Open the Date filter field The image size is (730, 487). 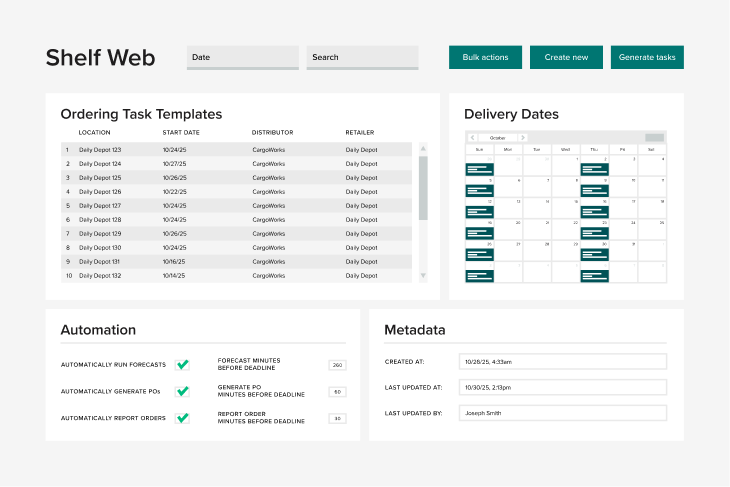pyautogui.click(x=242, y=58)
